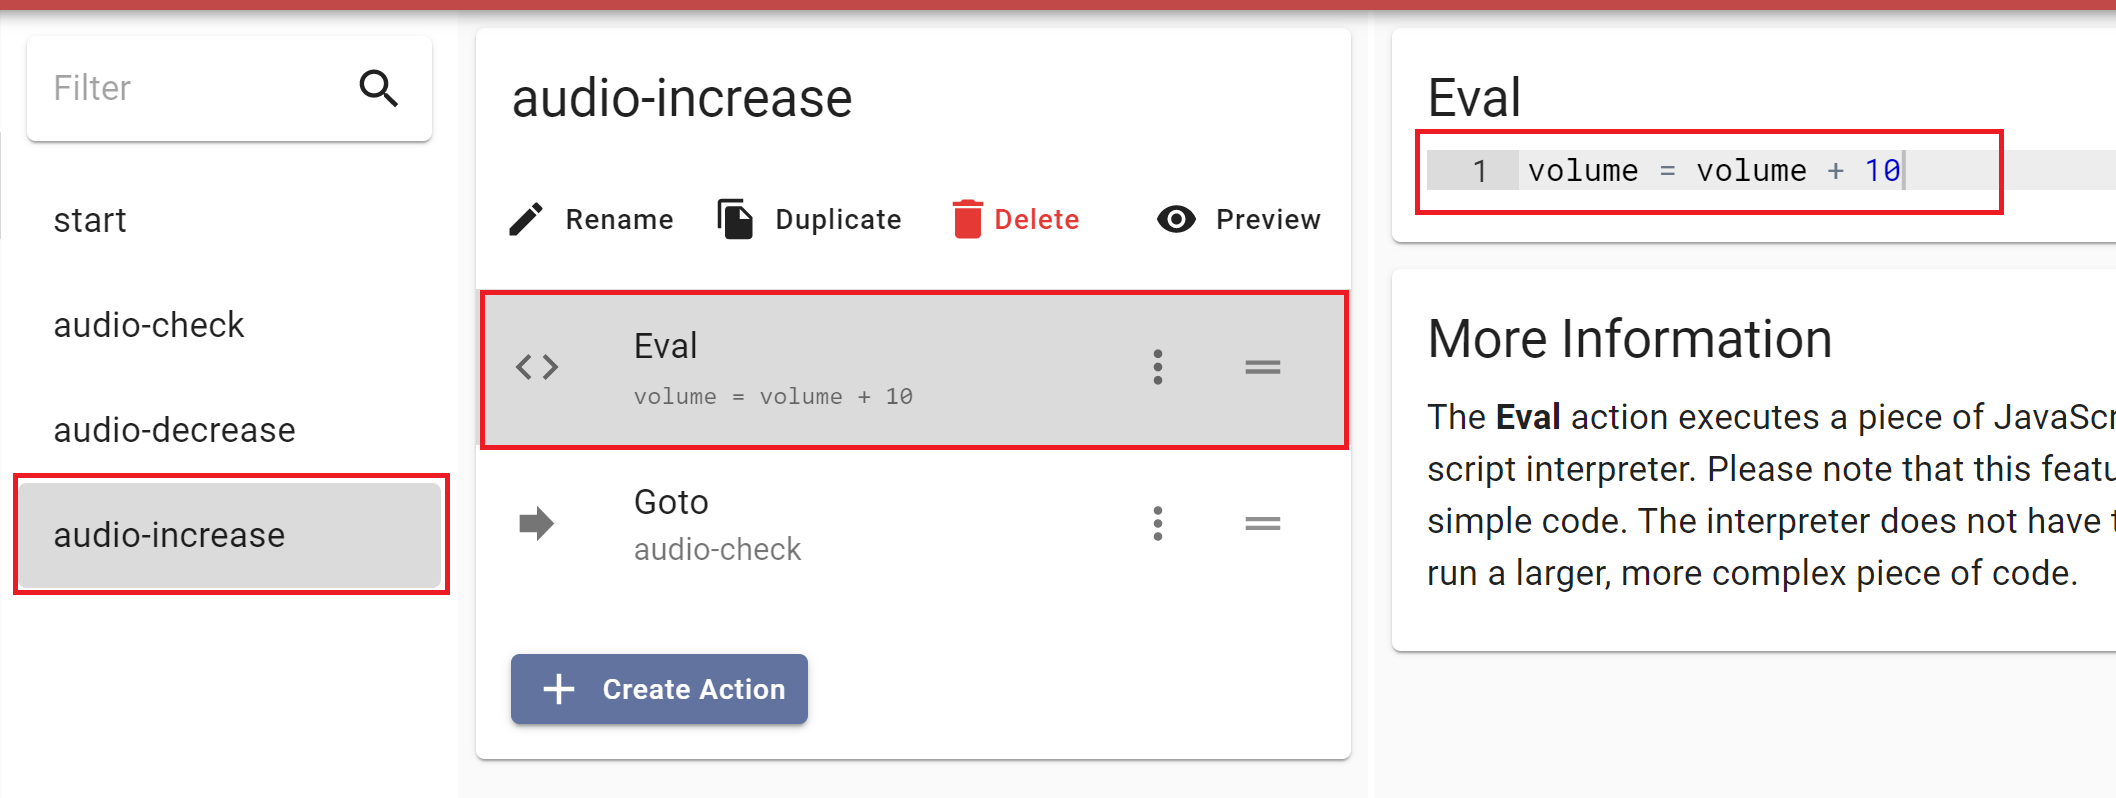
Task: Click the Duplicate copy icon
Action: point(735,219)
